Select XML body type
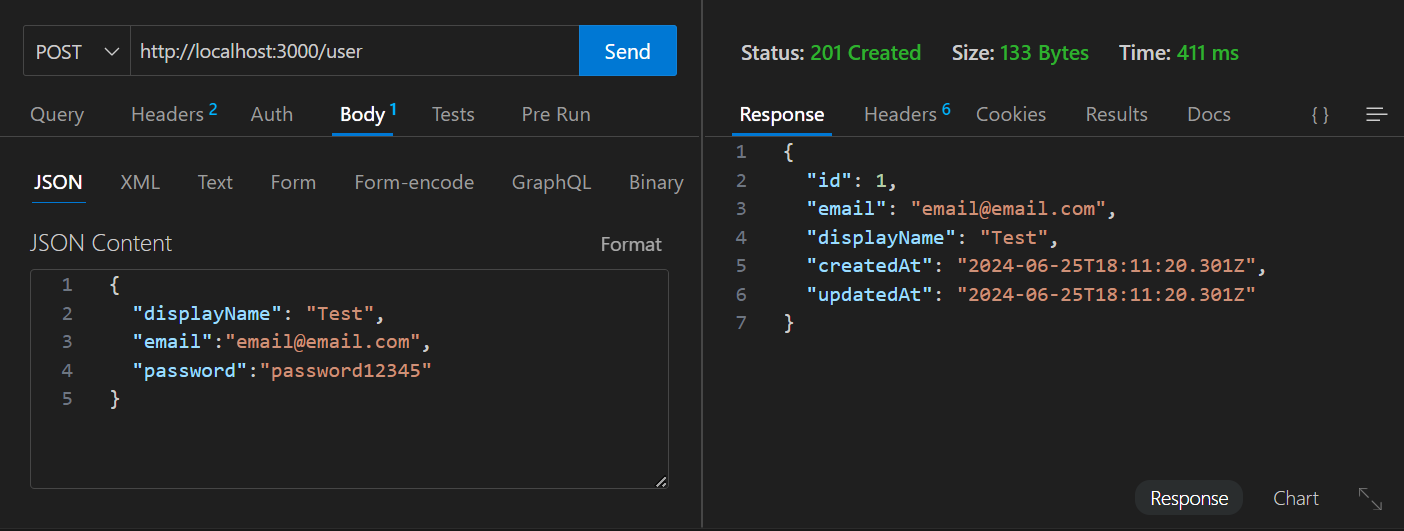The width and height of the screenshot is (1404, 531). pyautogui.click(x=140, y=182)
